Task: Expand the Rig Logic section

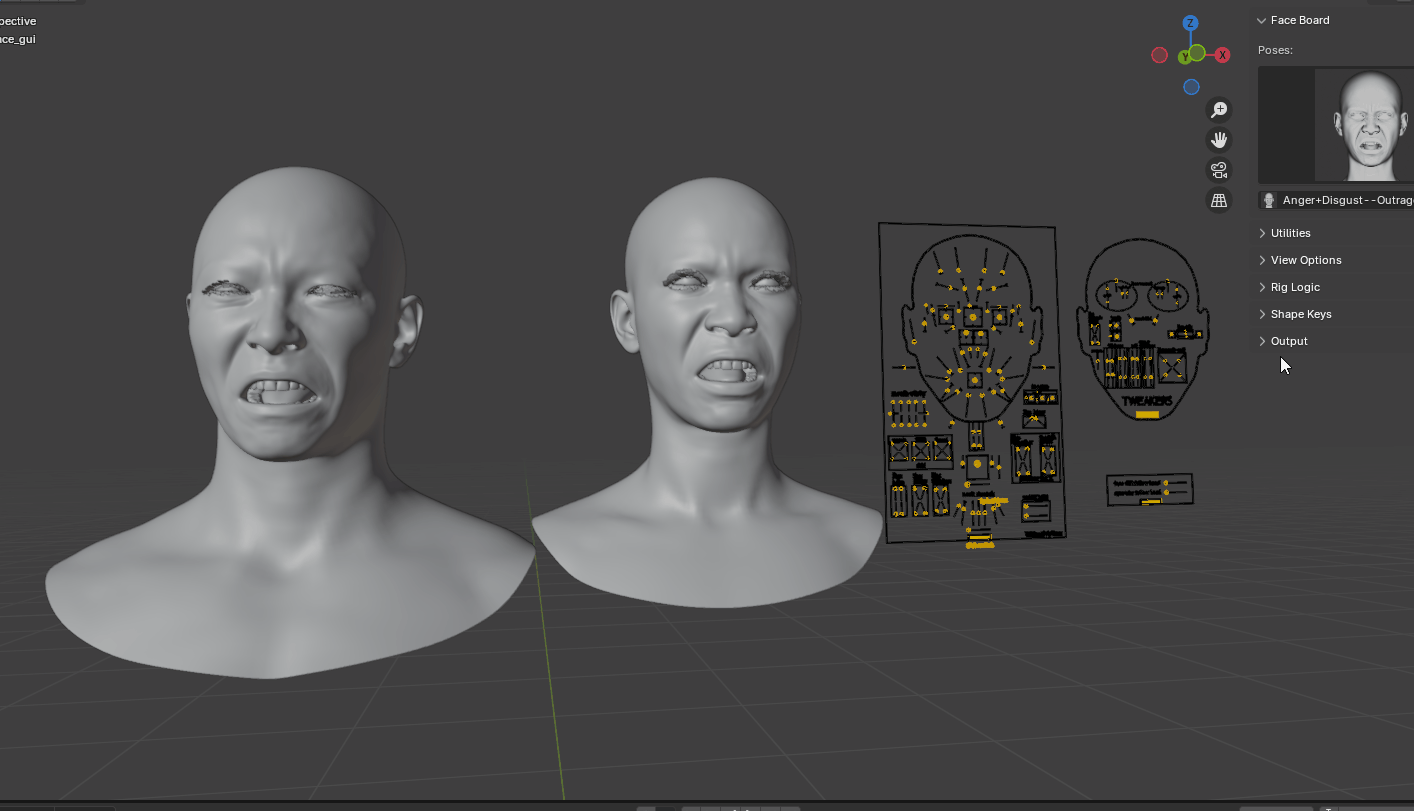Action: (x=1294, y=287)
